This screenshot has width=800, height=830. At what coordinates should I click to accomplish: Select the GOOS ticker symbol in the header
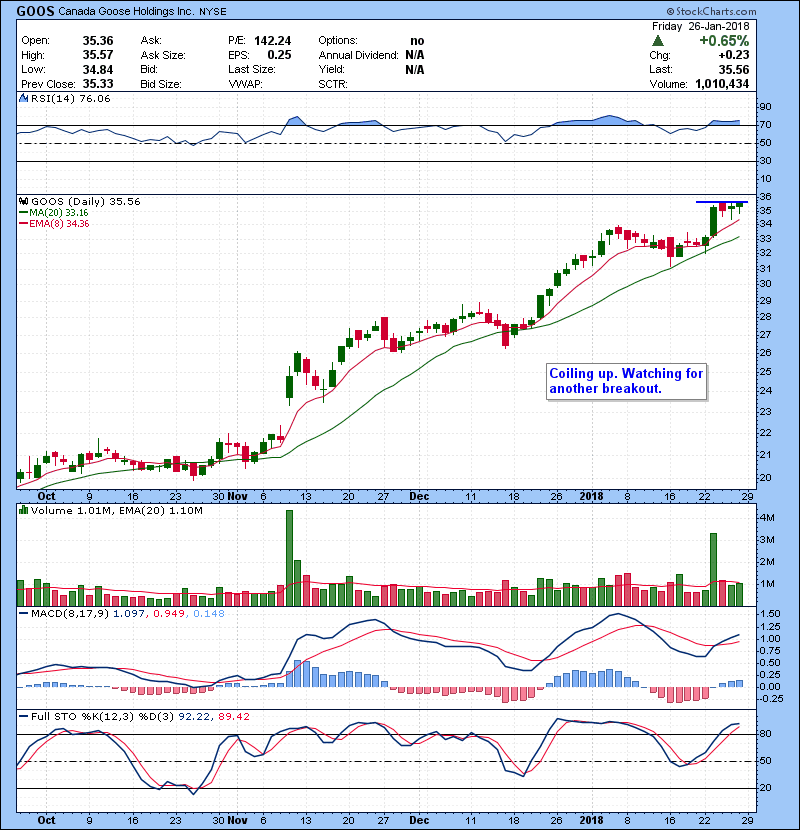pos(35,11)
